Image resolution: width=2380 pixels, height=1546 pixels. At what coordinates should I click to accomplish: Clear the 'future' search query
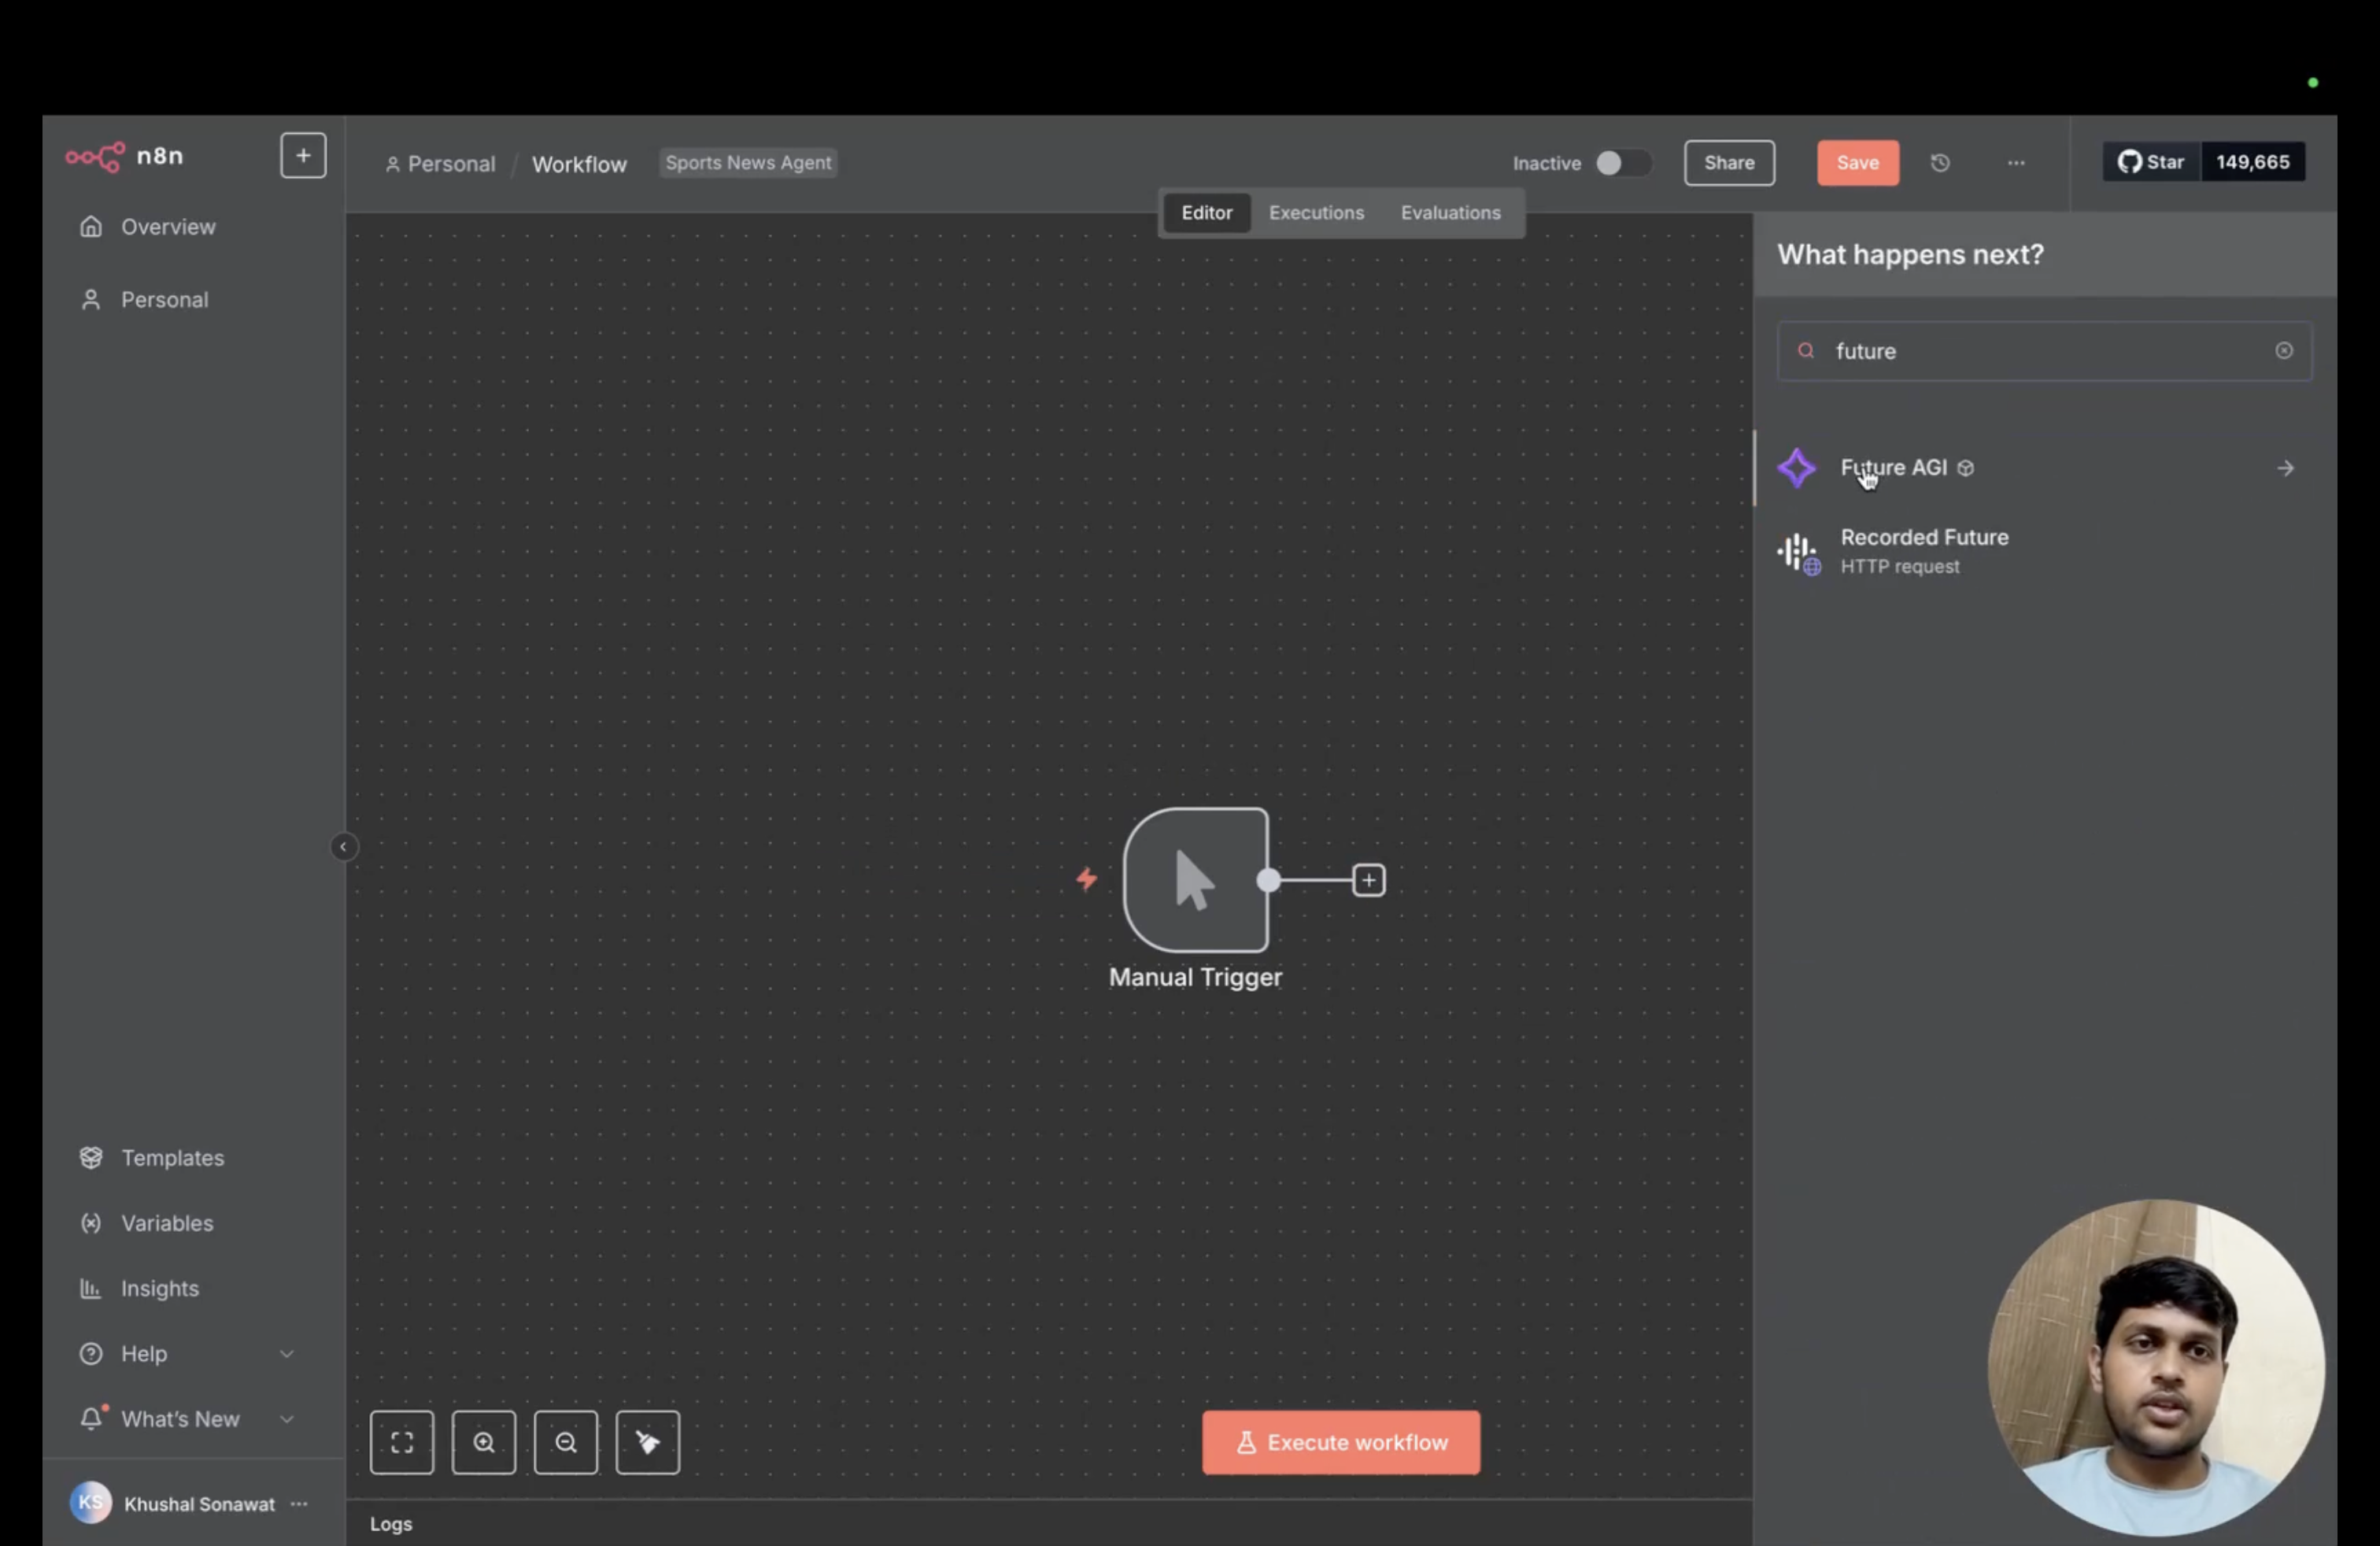2284,351
